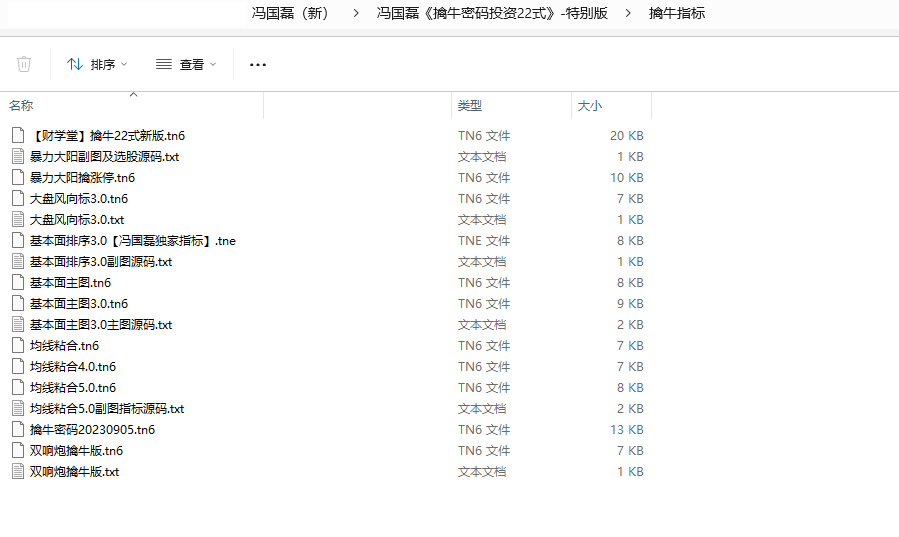The height and width of the screenshot is (537, 899).
Task: Select file name 均线粘合5.0.tn6
Action: [73, 388]
